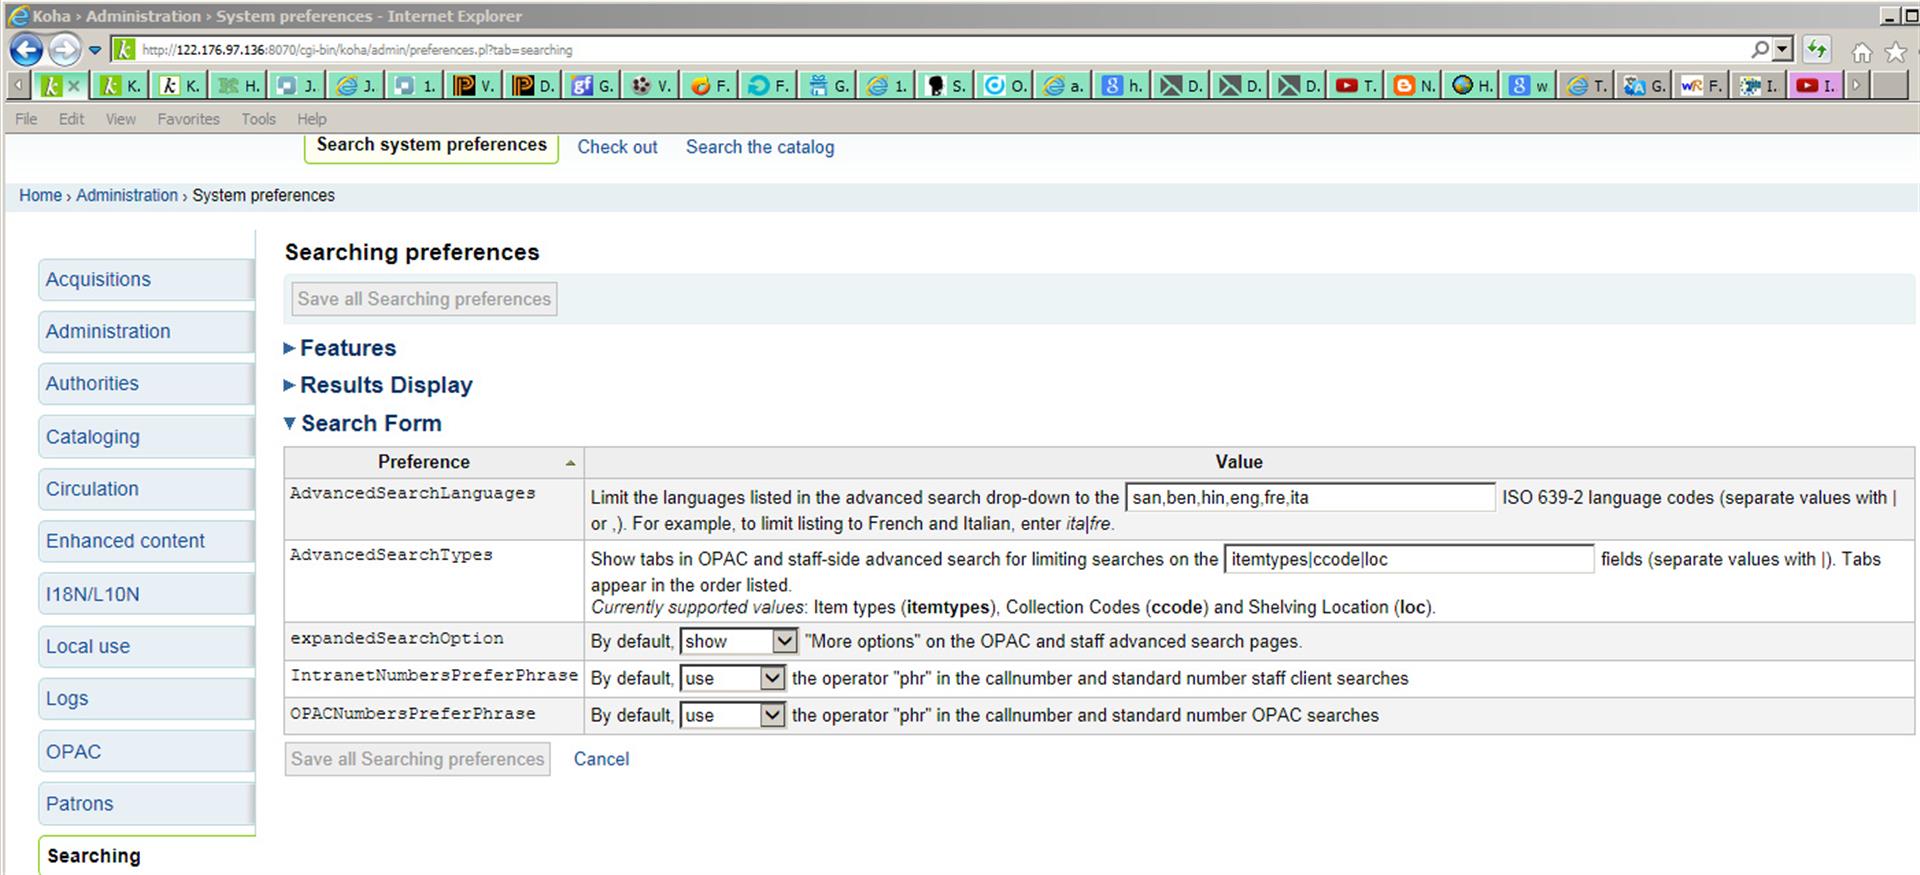The height and width of the screenshot is (875, 1920).
Task: Open the File menu
Action: pyautogui.click(x=26, y=119)
